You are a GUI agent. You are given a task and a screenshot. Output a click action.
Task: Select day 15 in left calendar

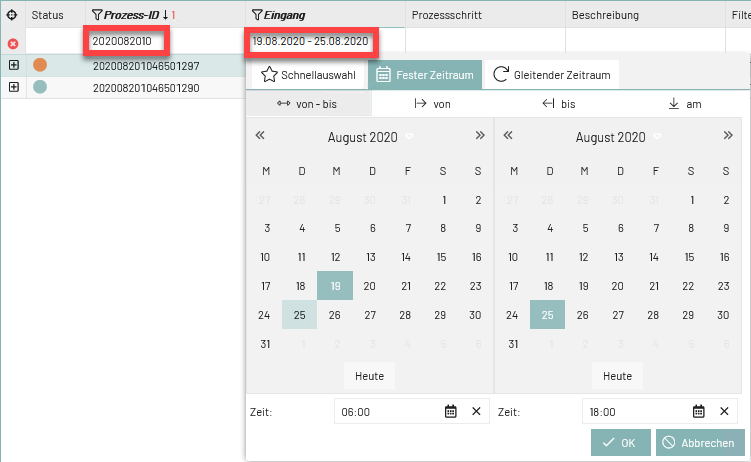(441, 257)
